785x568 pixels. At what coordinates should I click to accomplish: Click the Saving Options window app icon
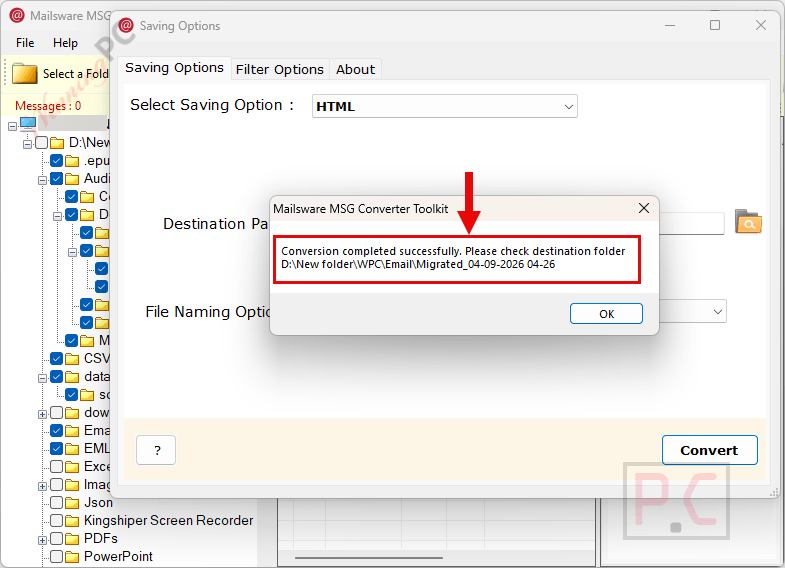[126, 25]
